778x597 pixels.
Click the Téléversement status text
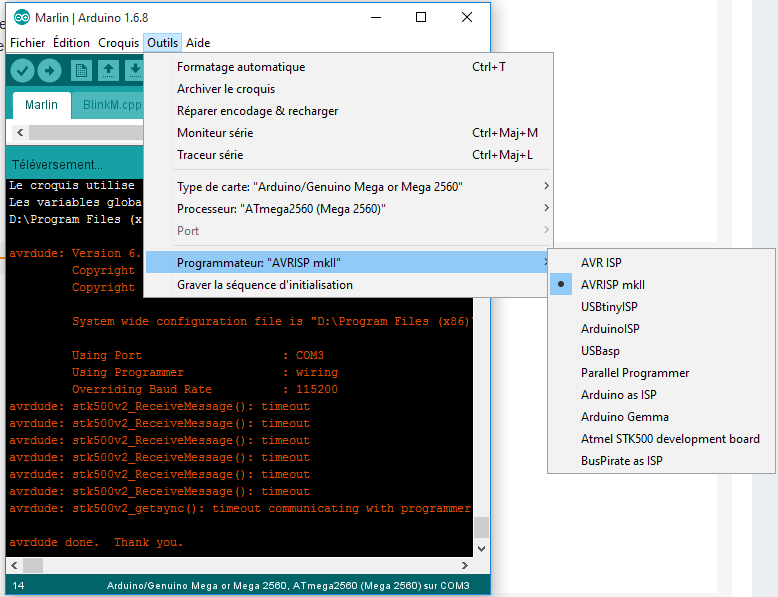(x=57, y=165)
